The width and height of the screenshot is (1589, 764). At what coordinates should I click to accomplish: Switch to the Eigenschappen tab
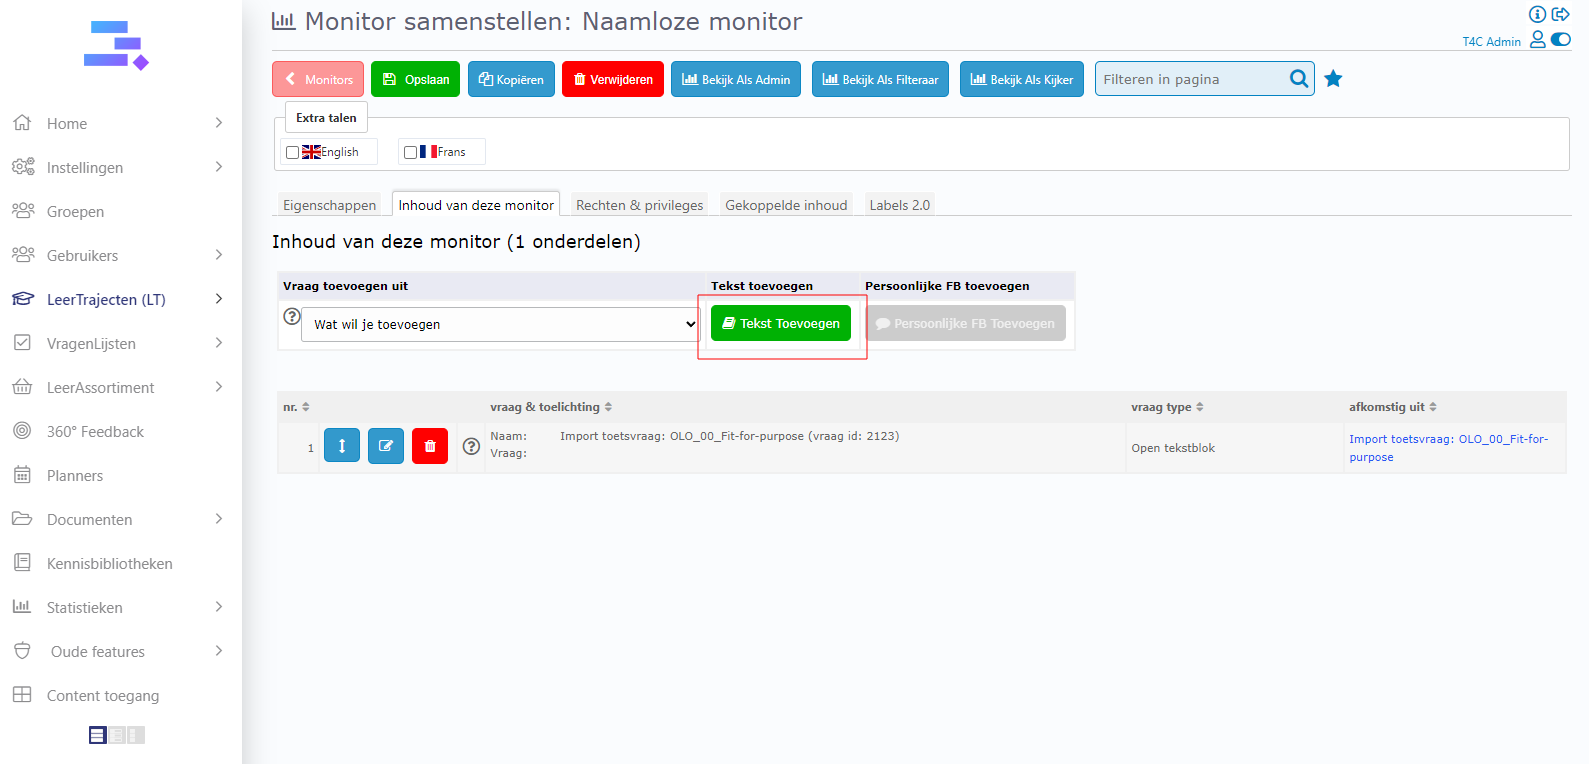click(329, 205)
